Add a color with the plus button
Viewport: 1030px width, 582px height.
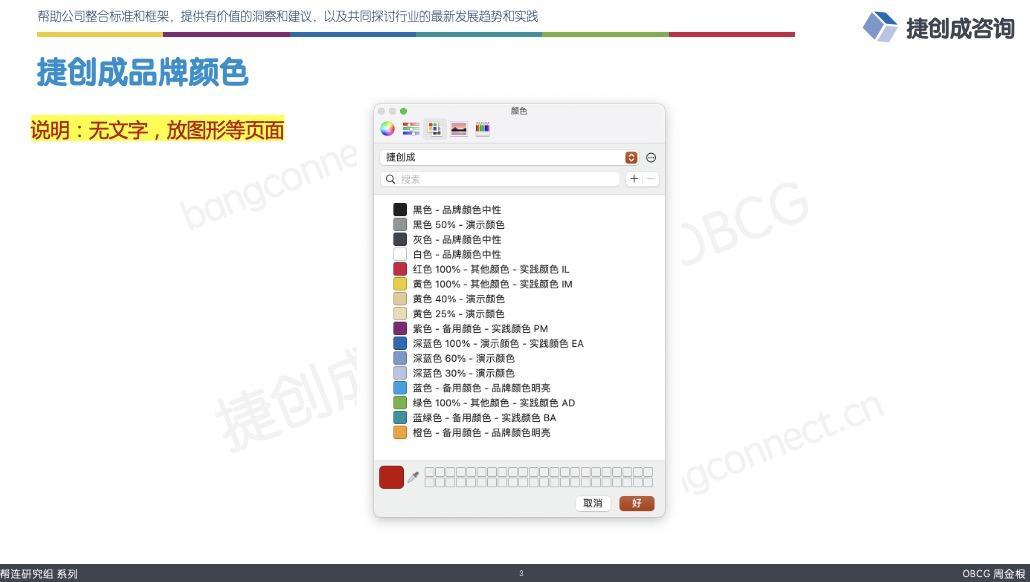click(x=634, y=179)
